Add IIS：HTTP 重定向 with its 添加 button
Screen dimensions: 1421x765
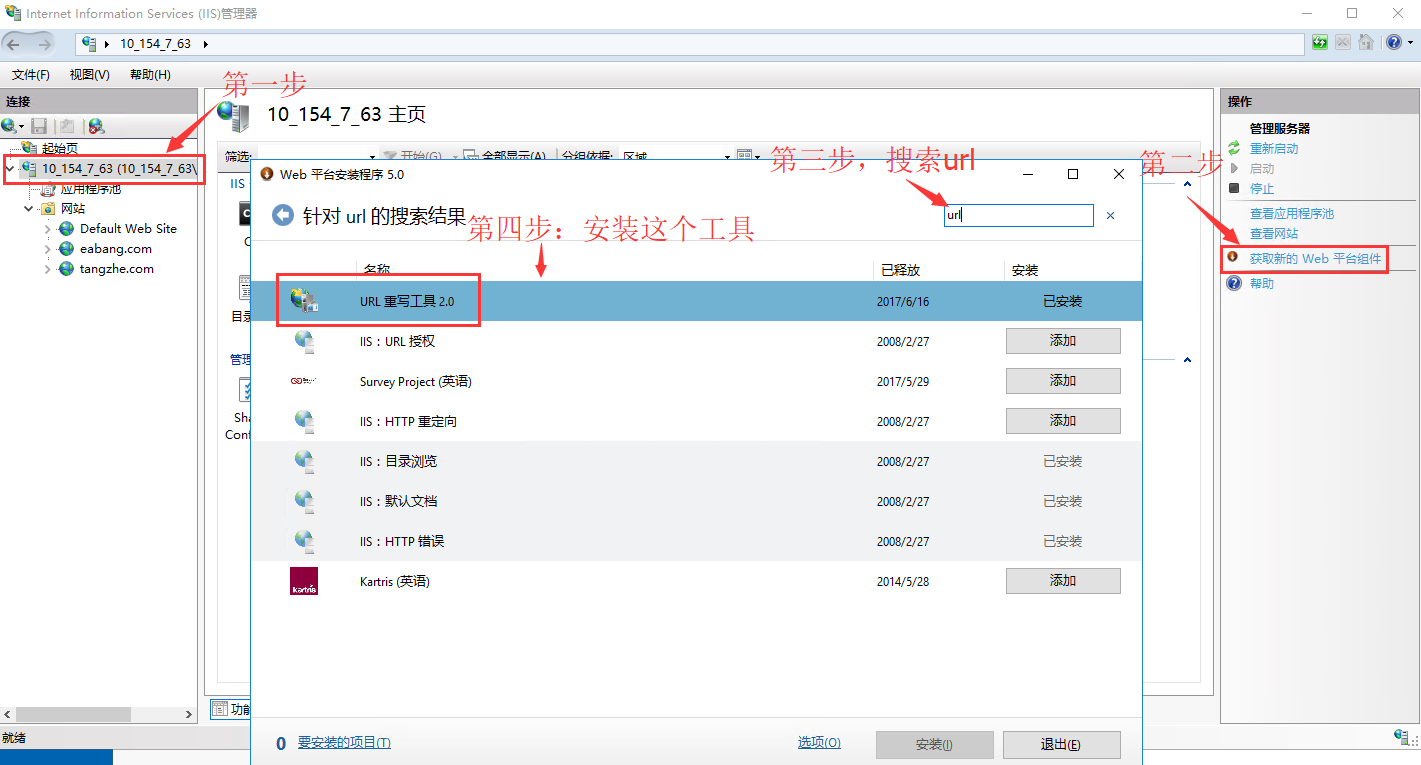click(1063, 421)
